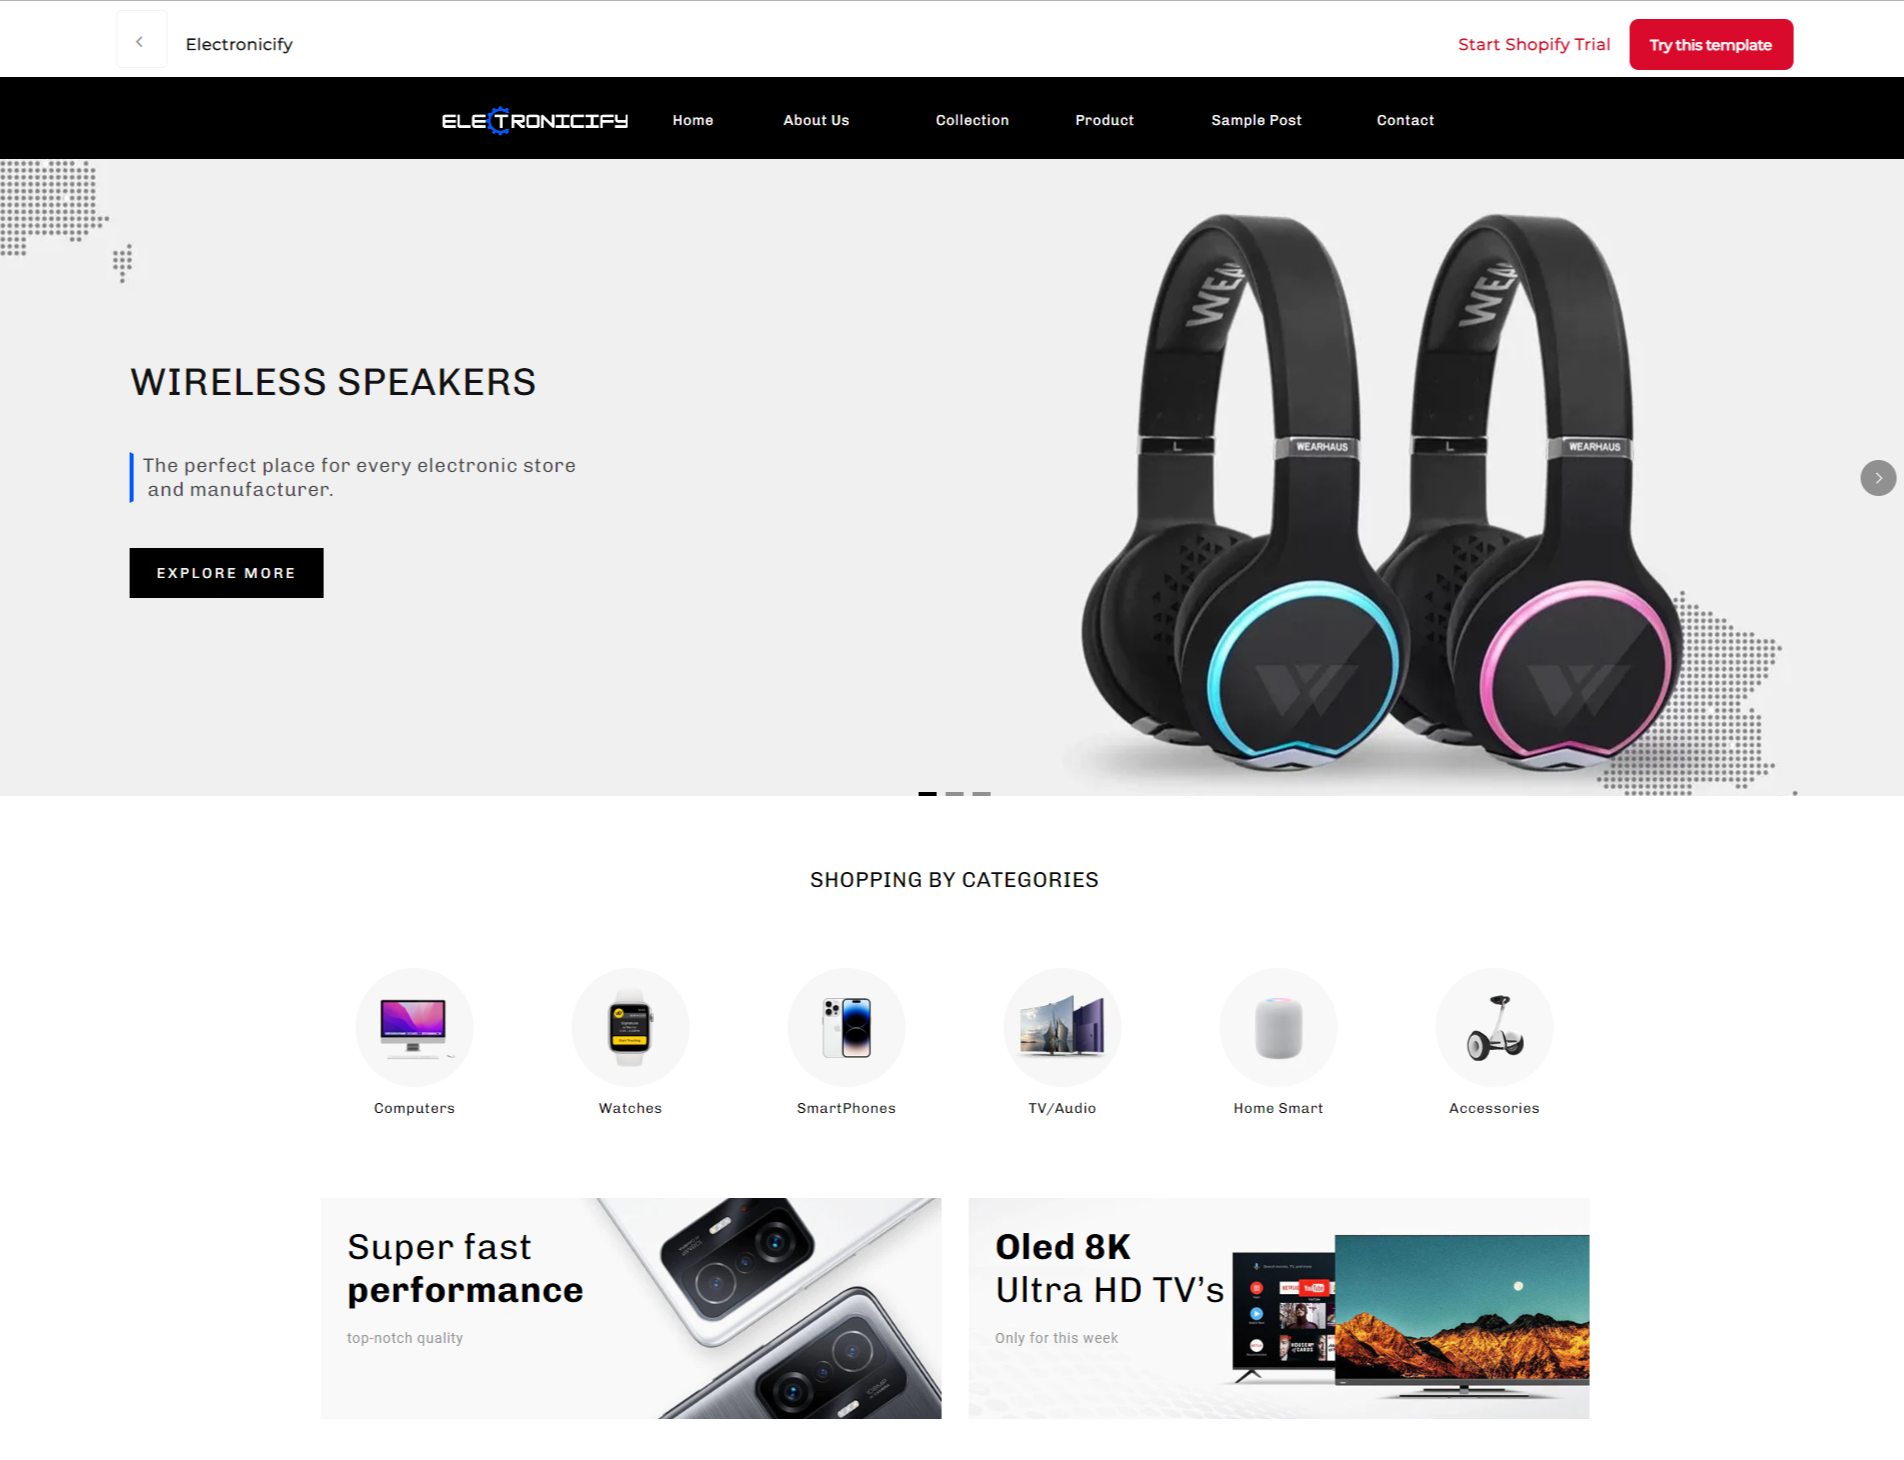
Task: Open the Oled 8K Ultra HD TV's banner
Action: (x=1278, y=1308)
